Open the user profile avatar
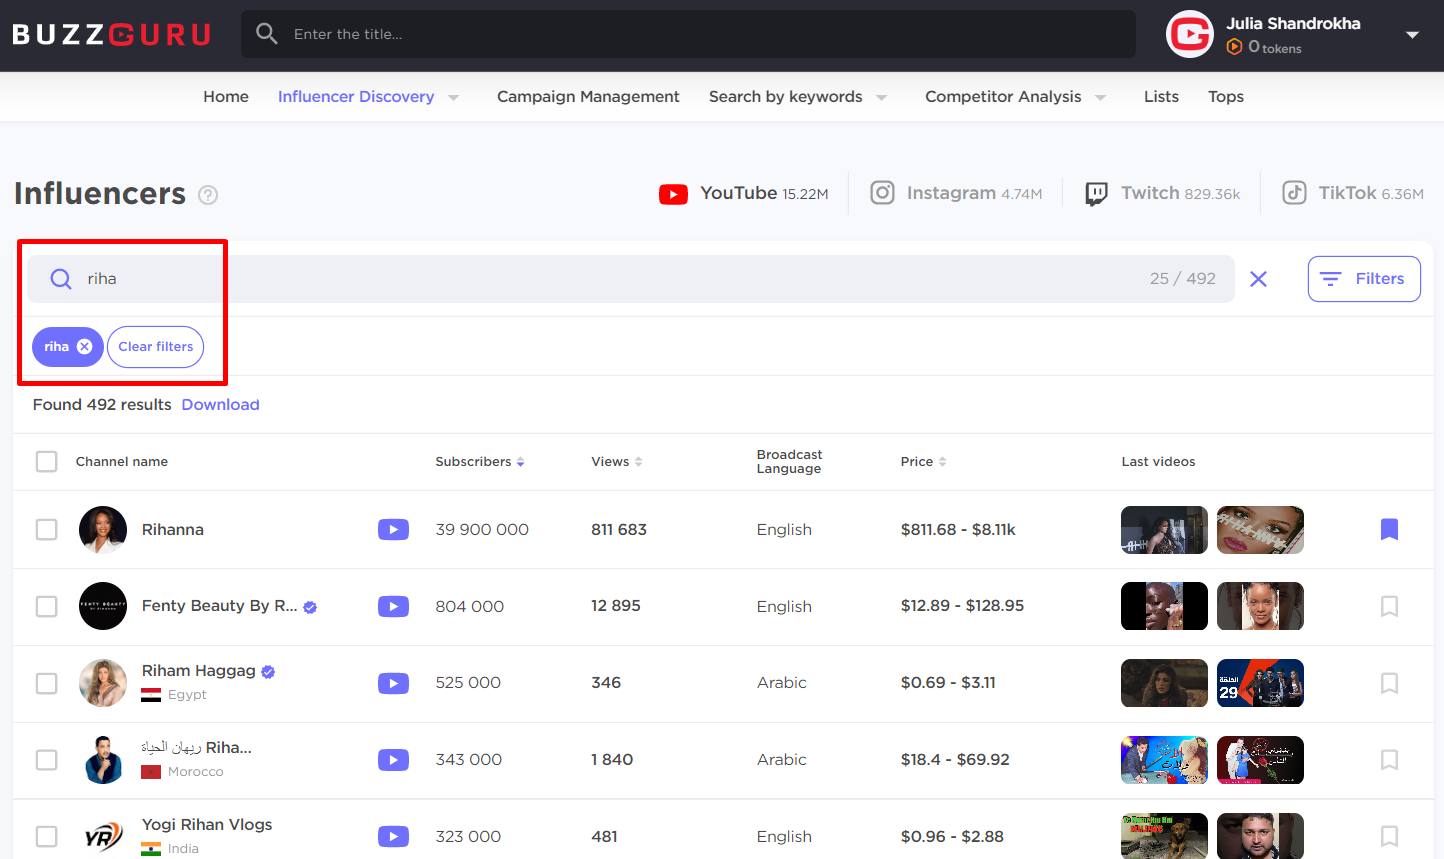 coord(1190,35)
